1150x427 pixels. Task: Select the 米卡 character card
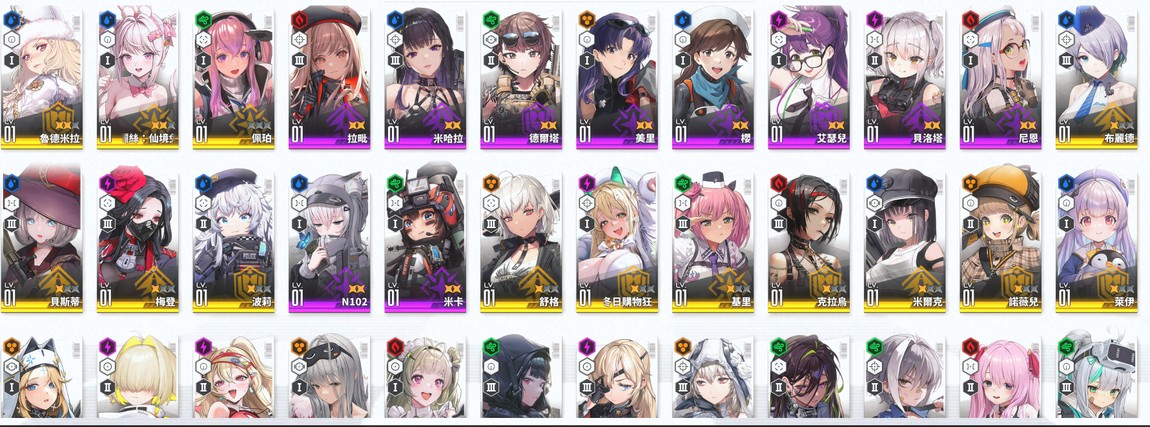[x=425, y=242]
